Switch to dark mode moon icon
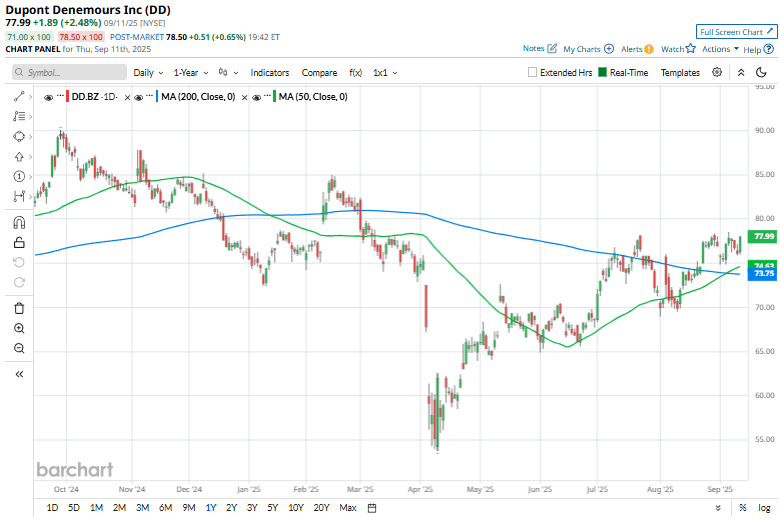 point(761,72)
